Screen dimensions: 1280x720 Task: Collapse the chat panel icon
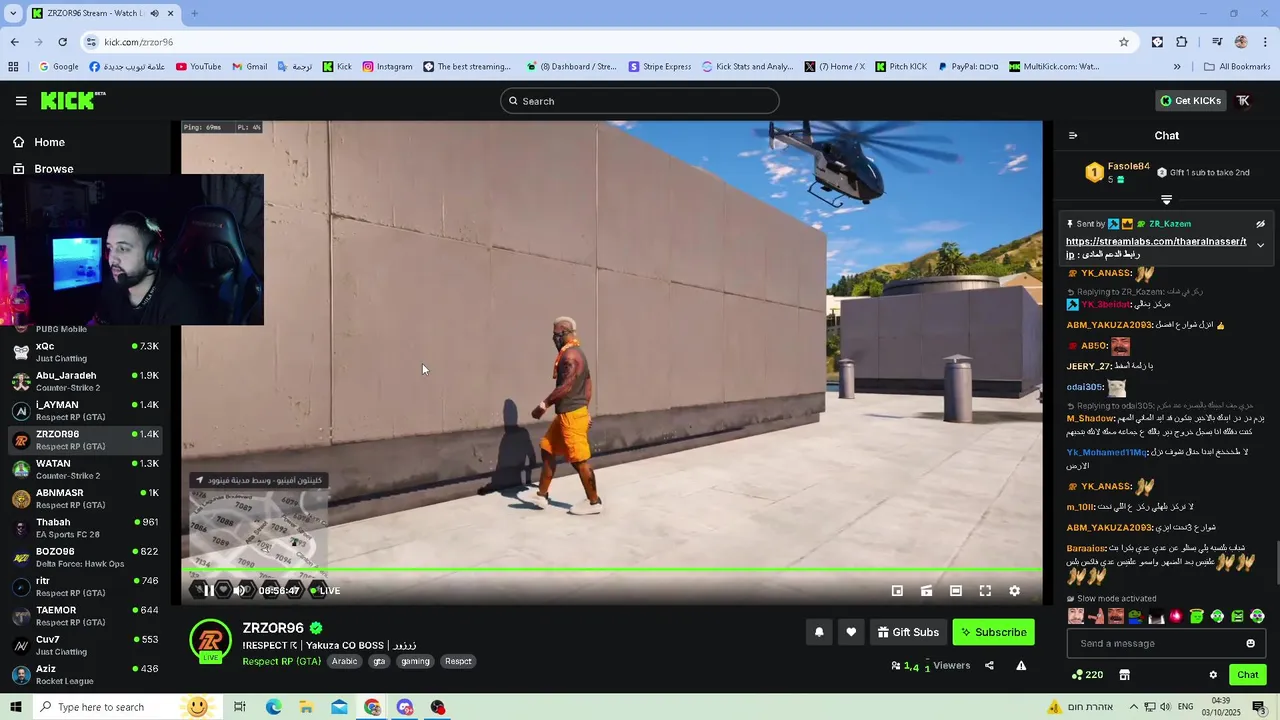pos(1073,136)
